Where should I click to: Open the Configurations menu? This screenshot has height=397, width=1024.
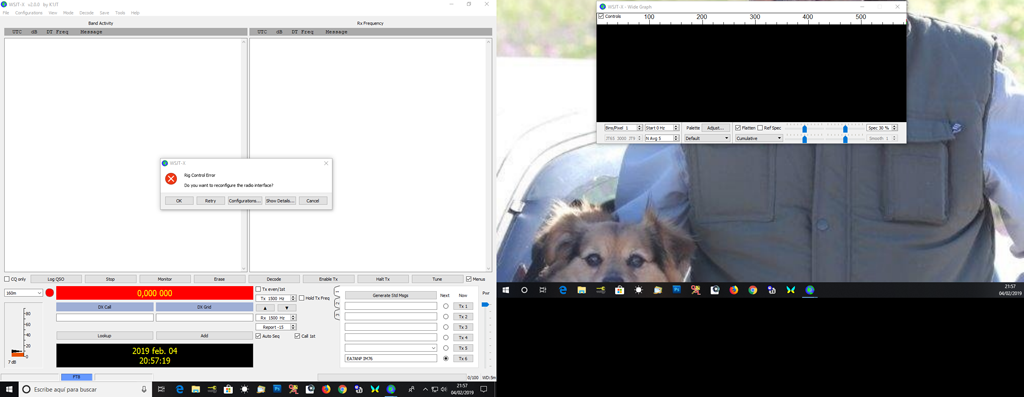(29, 12)
